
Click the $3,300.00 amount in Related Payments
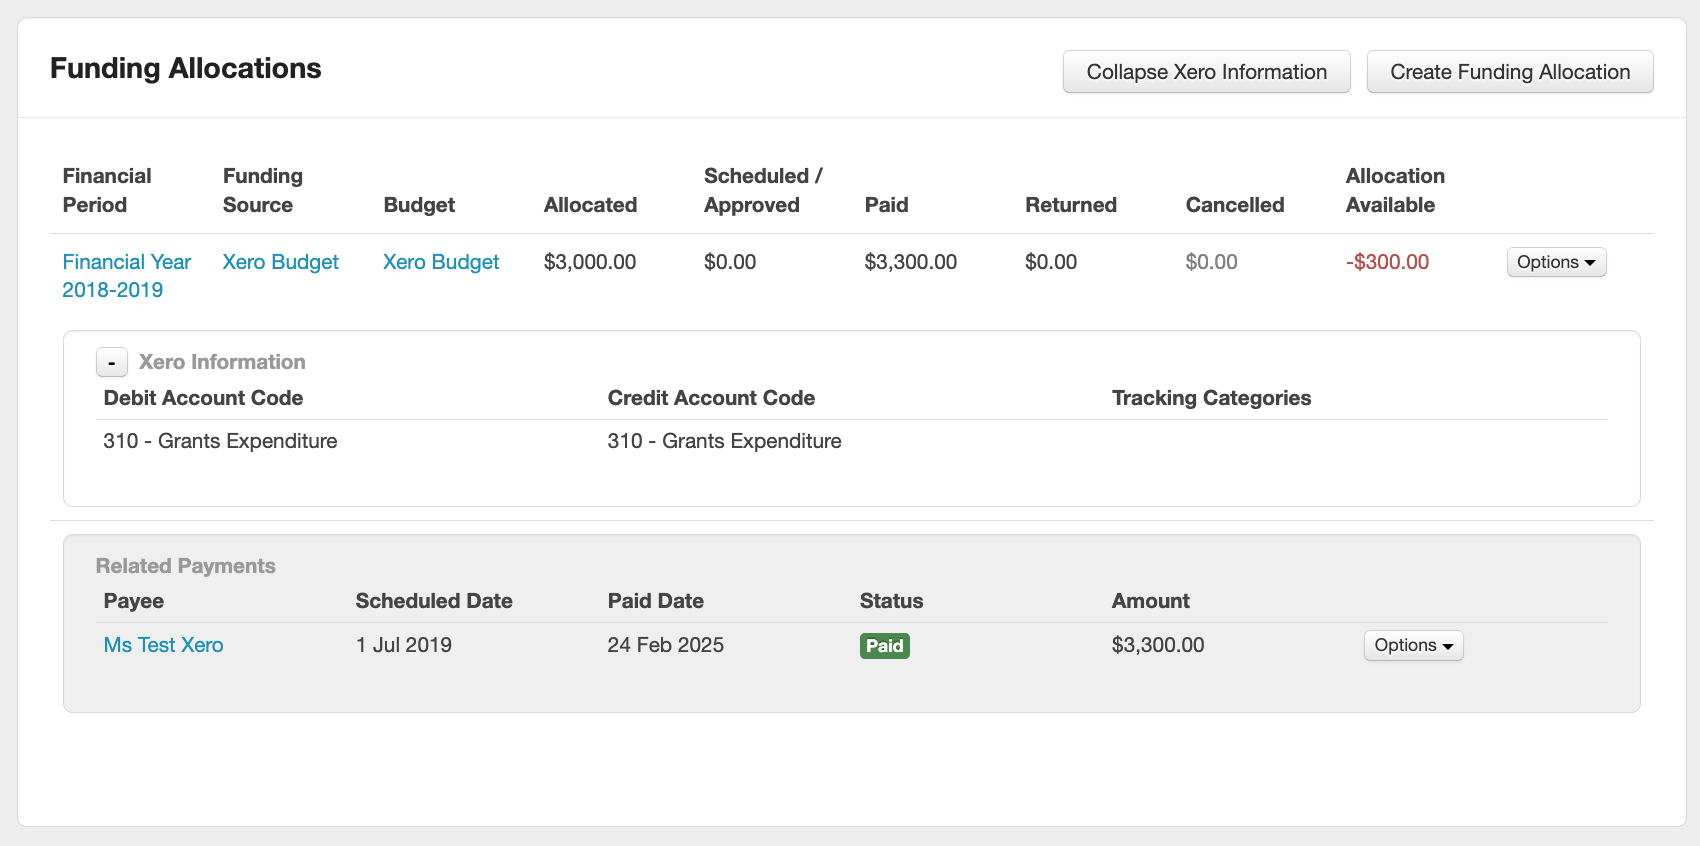1157,645
